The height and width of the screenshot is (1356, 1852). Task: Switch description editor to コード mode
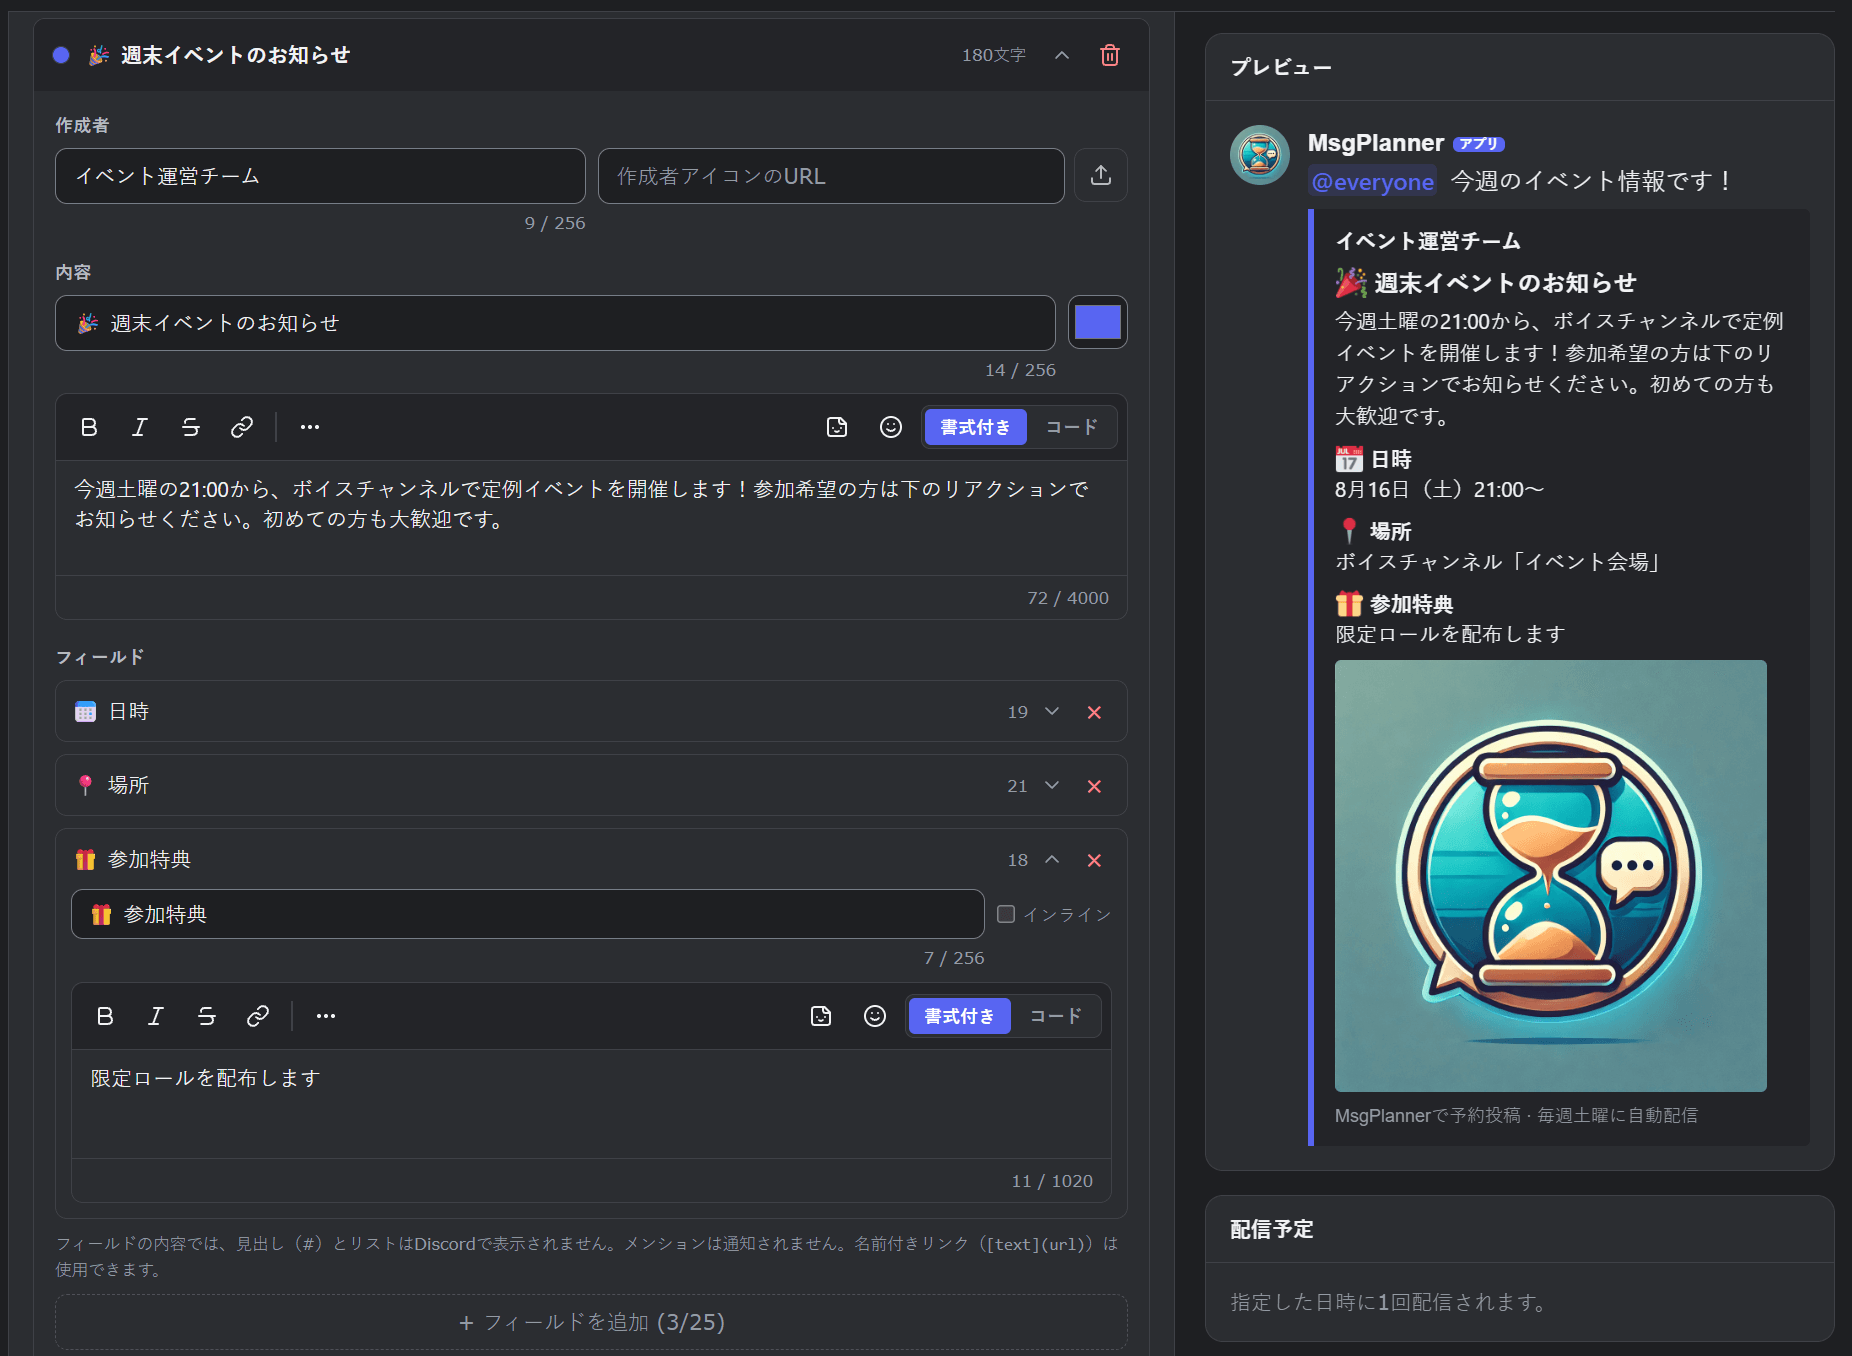tap(1072, 427)
